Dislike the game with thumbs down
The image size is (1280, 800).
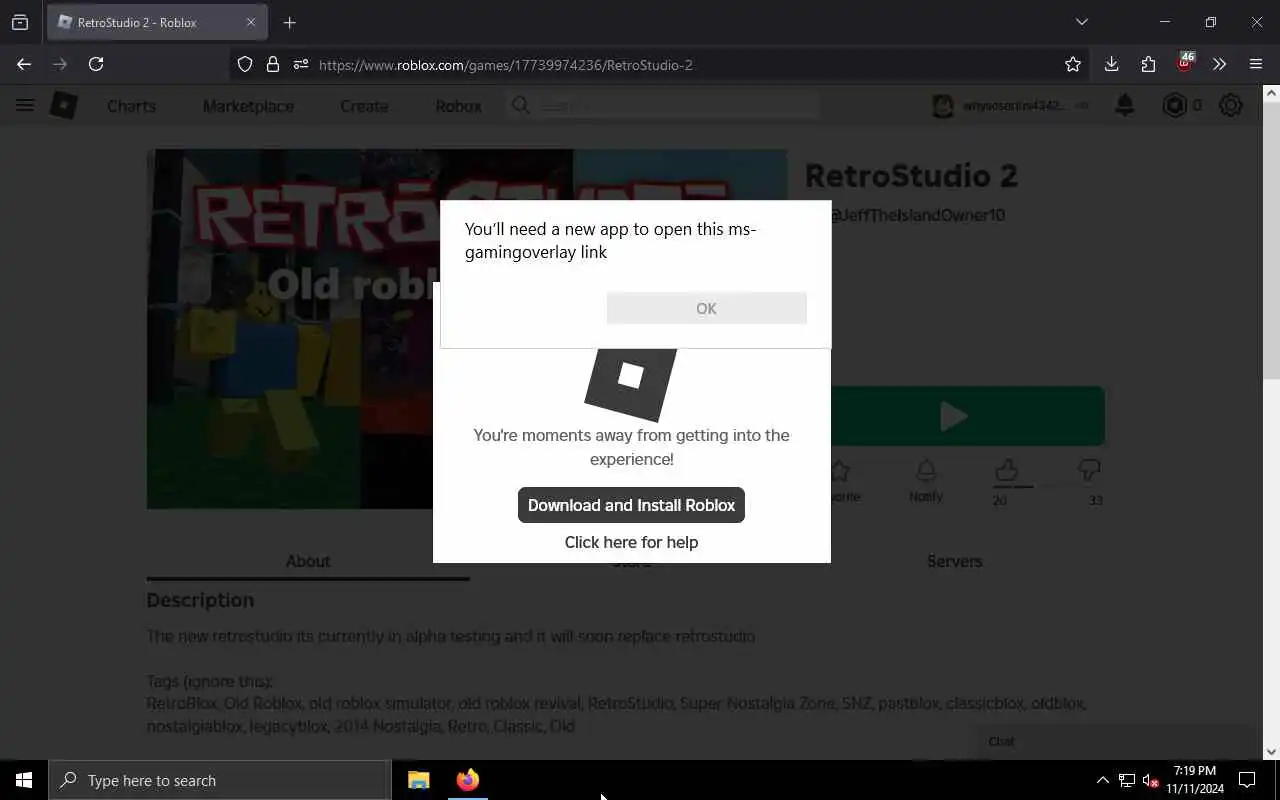(1089, 469)
